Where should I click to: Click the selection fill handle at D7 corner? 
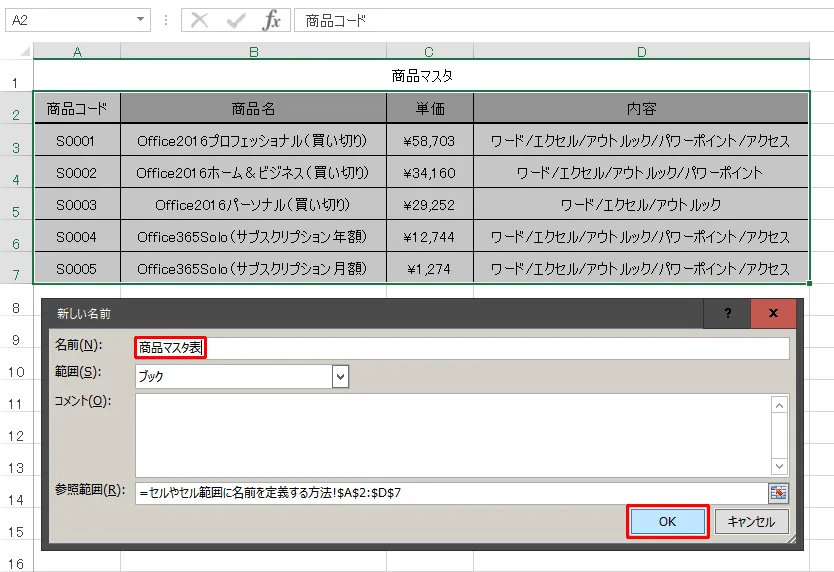tap(809, 283)
